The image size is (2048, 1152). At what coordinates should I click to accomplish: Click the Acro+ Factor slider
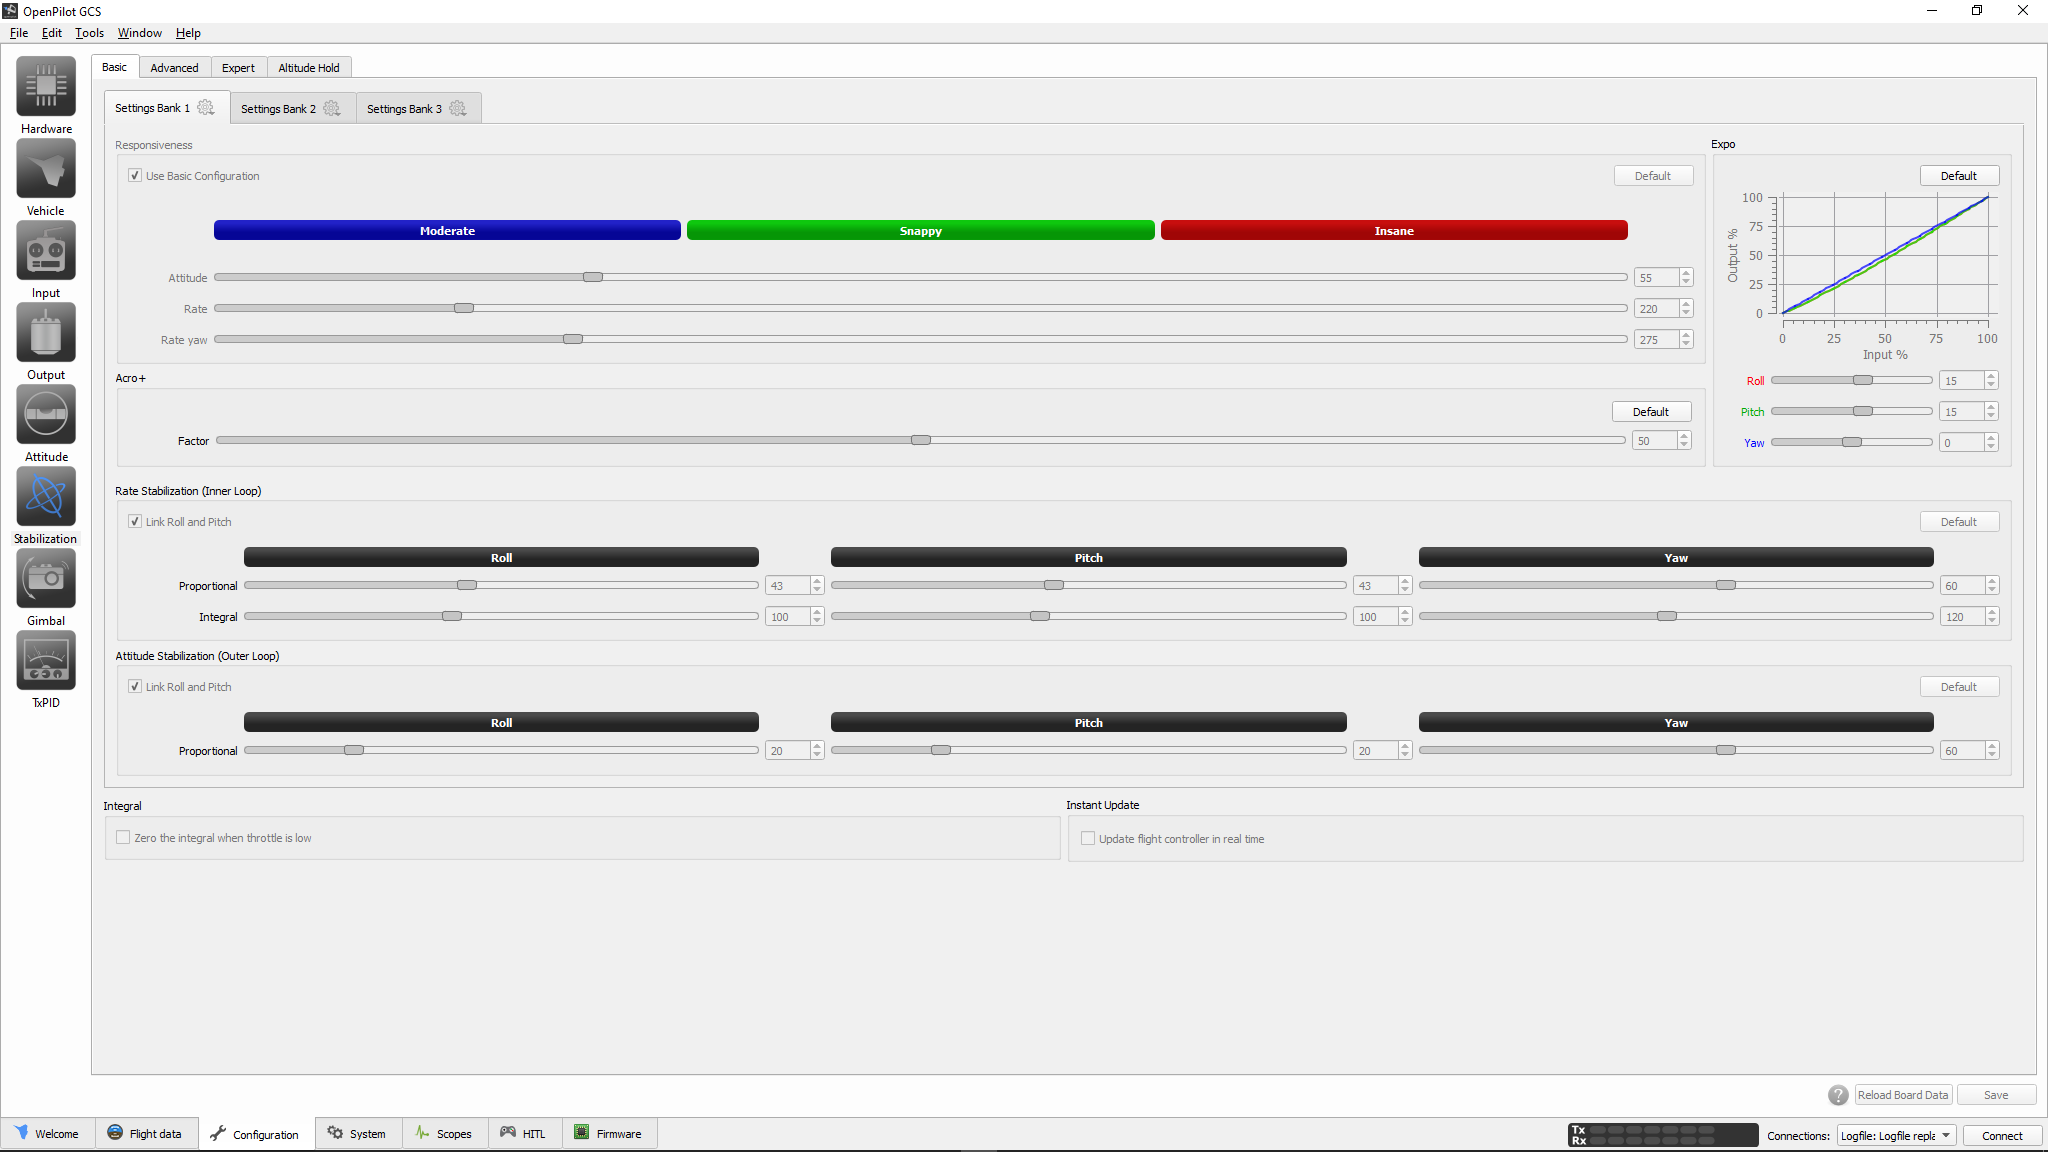pos(920,441)
